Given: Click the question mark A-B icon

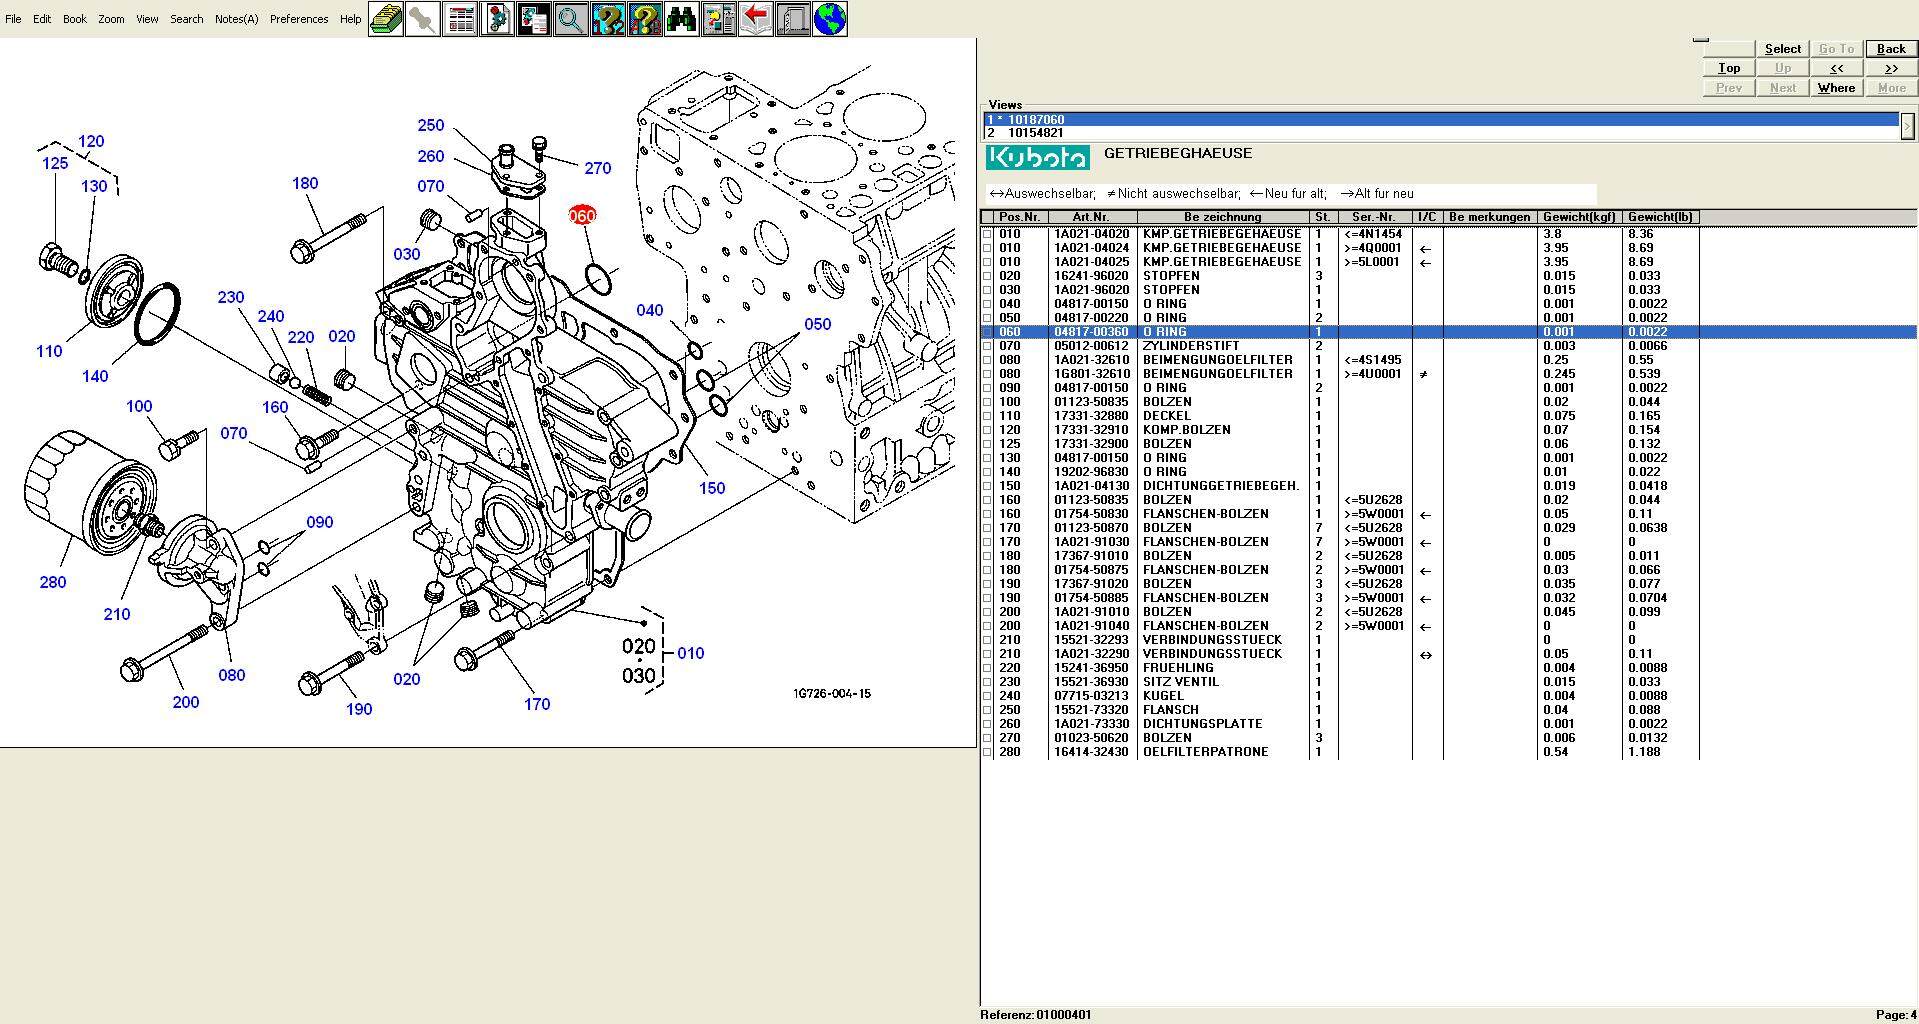Looking at the screenshot, I should click(x=645, y=19).
